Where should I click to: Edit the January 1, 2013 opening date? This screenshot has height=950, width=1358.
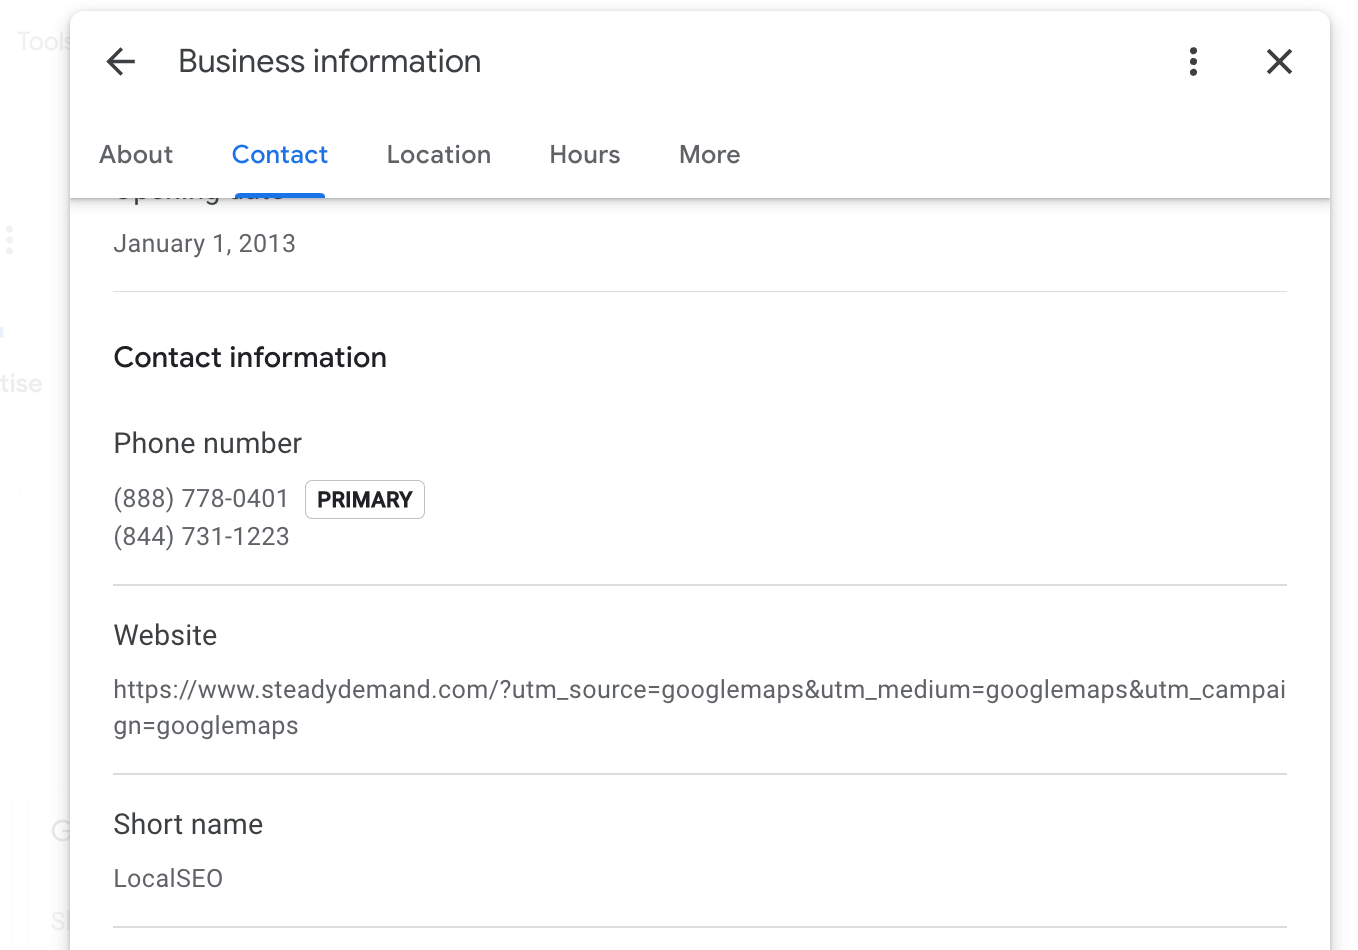(x=205, y=244)
